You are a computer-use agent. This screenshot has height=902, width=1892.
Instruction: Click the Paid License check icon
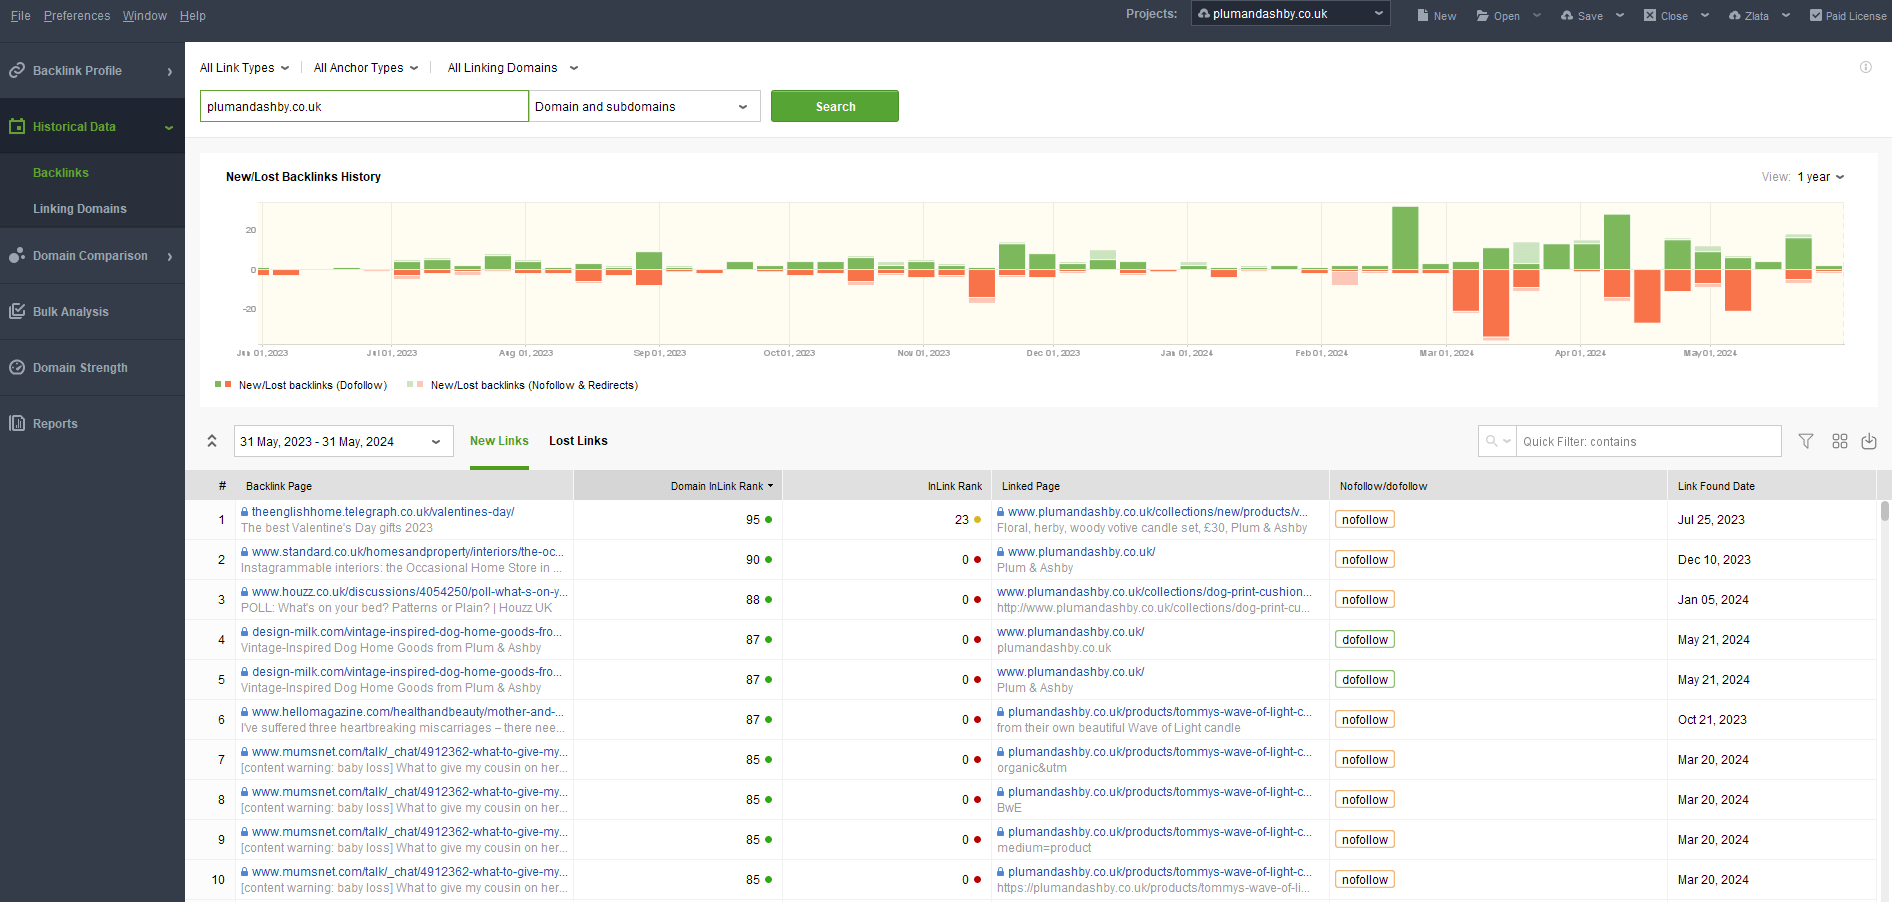pyautogui.click(x=1816, y=15)
